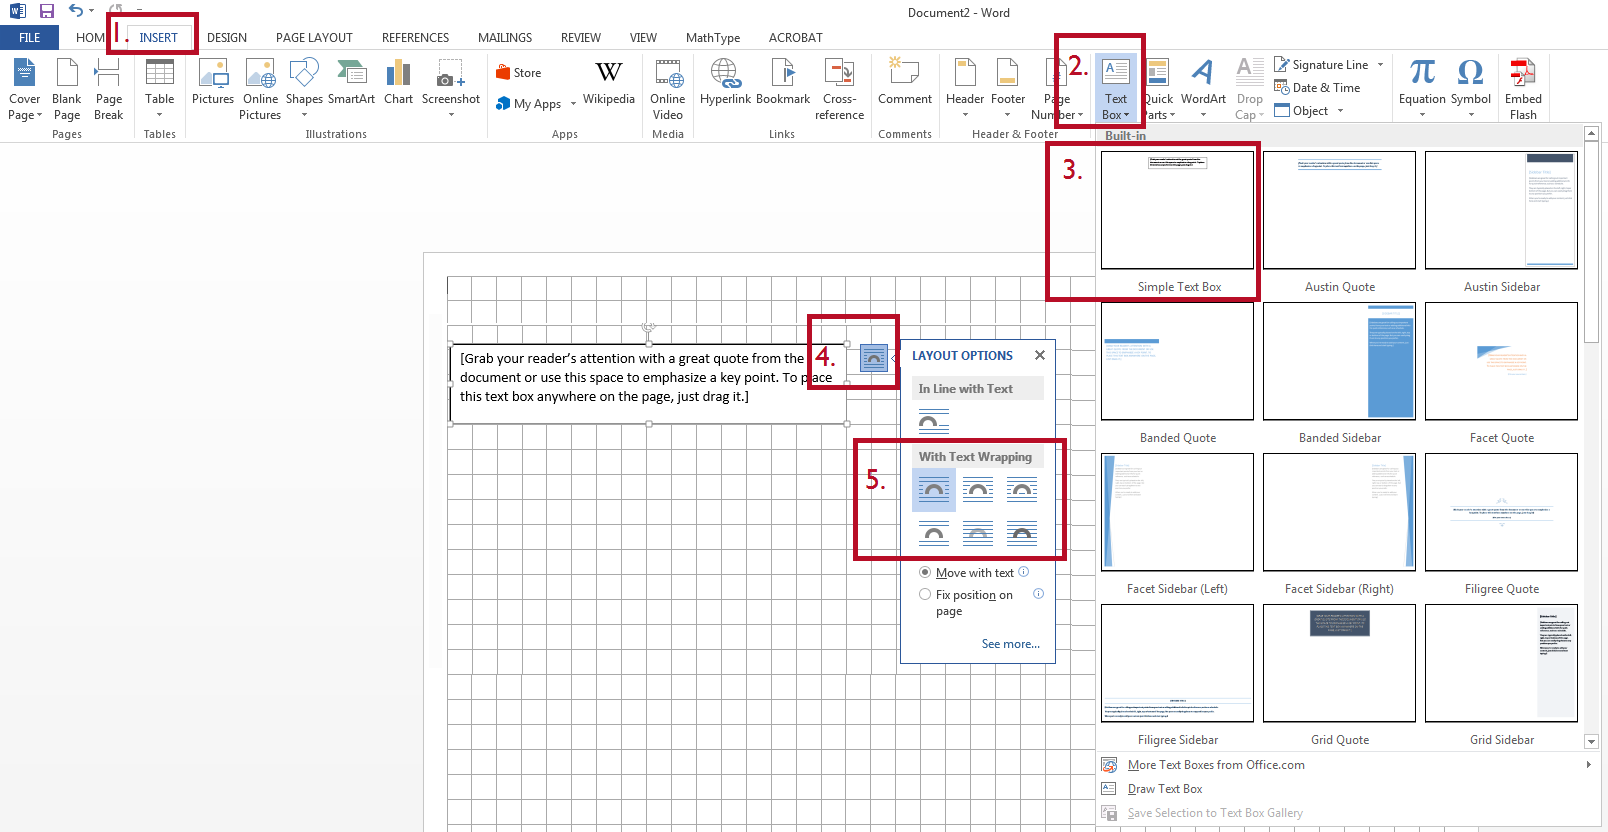Open Online Pictures
This screenshot has width=1608, height=832.
click(261, 89)
